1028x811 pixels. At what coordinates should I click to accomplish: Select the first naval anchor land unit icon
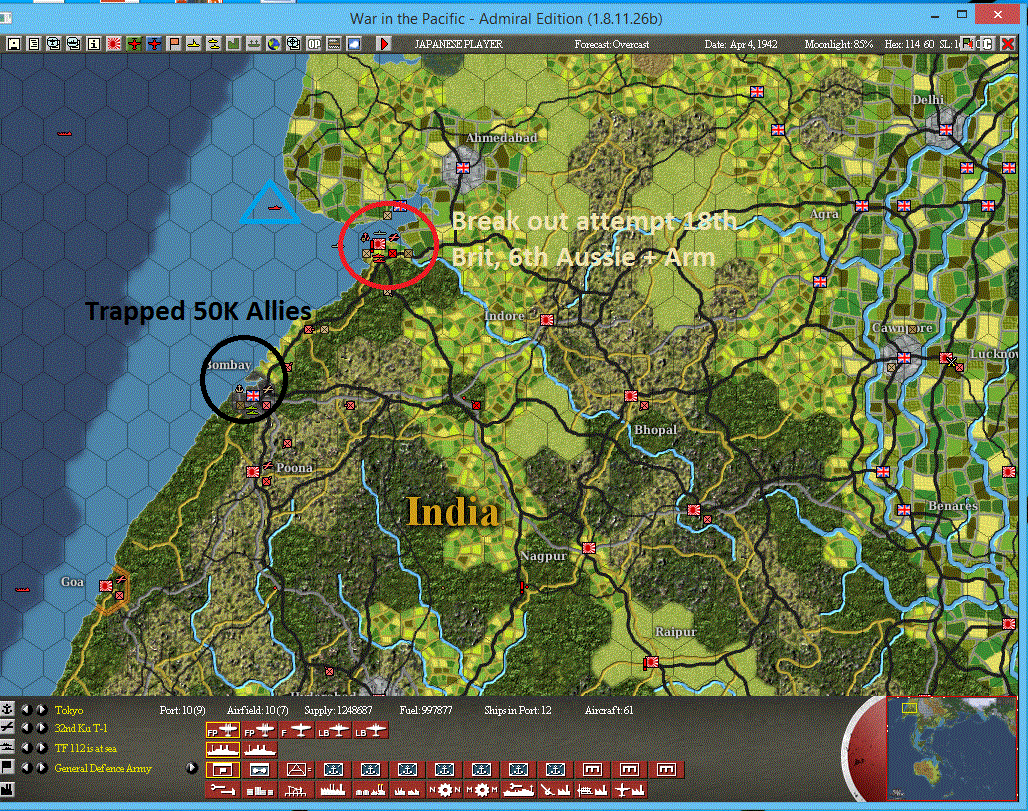click(x=333, y=770)
